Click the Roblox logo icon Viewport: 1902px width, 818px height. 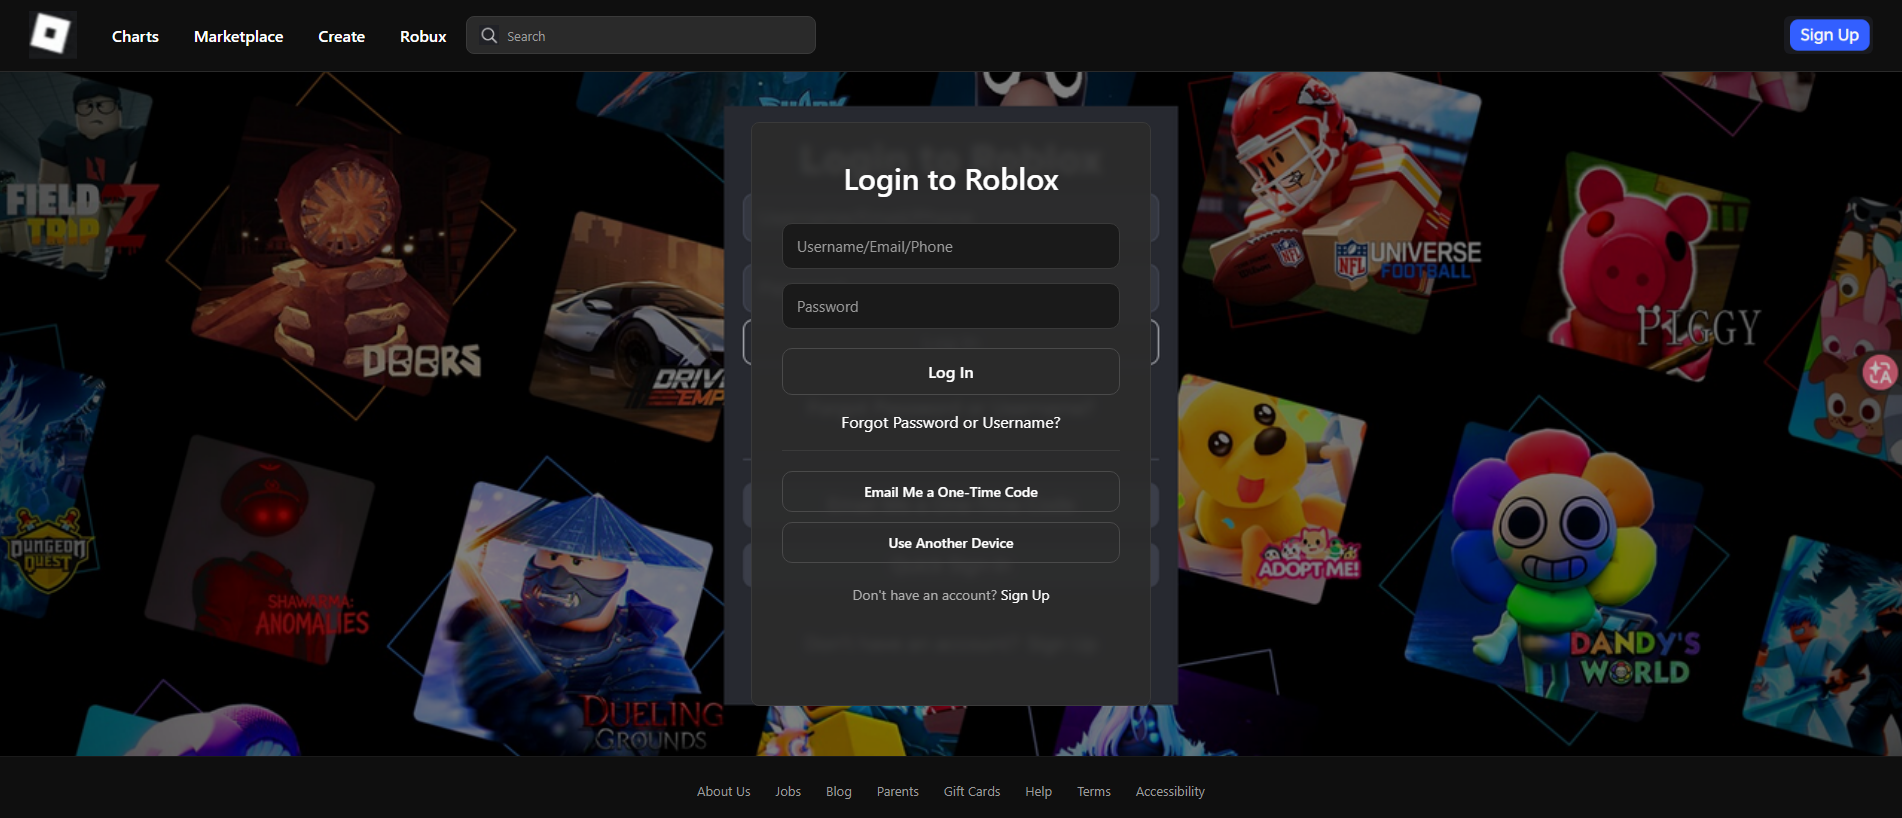[52, 35]
